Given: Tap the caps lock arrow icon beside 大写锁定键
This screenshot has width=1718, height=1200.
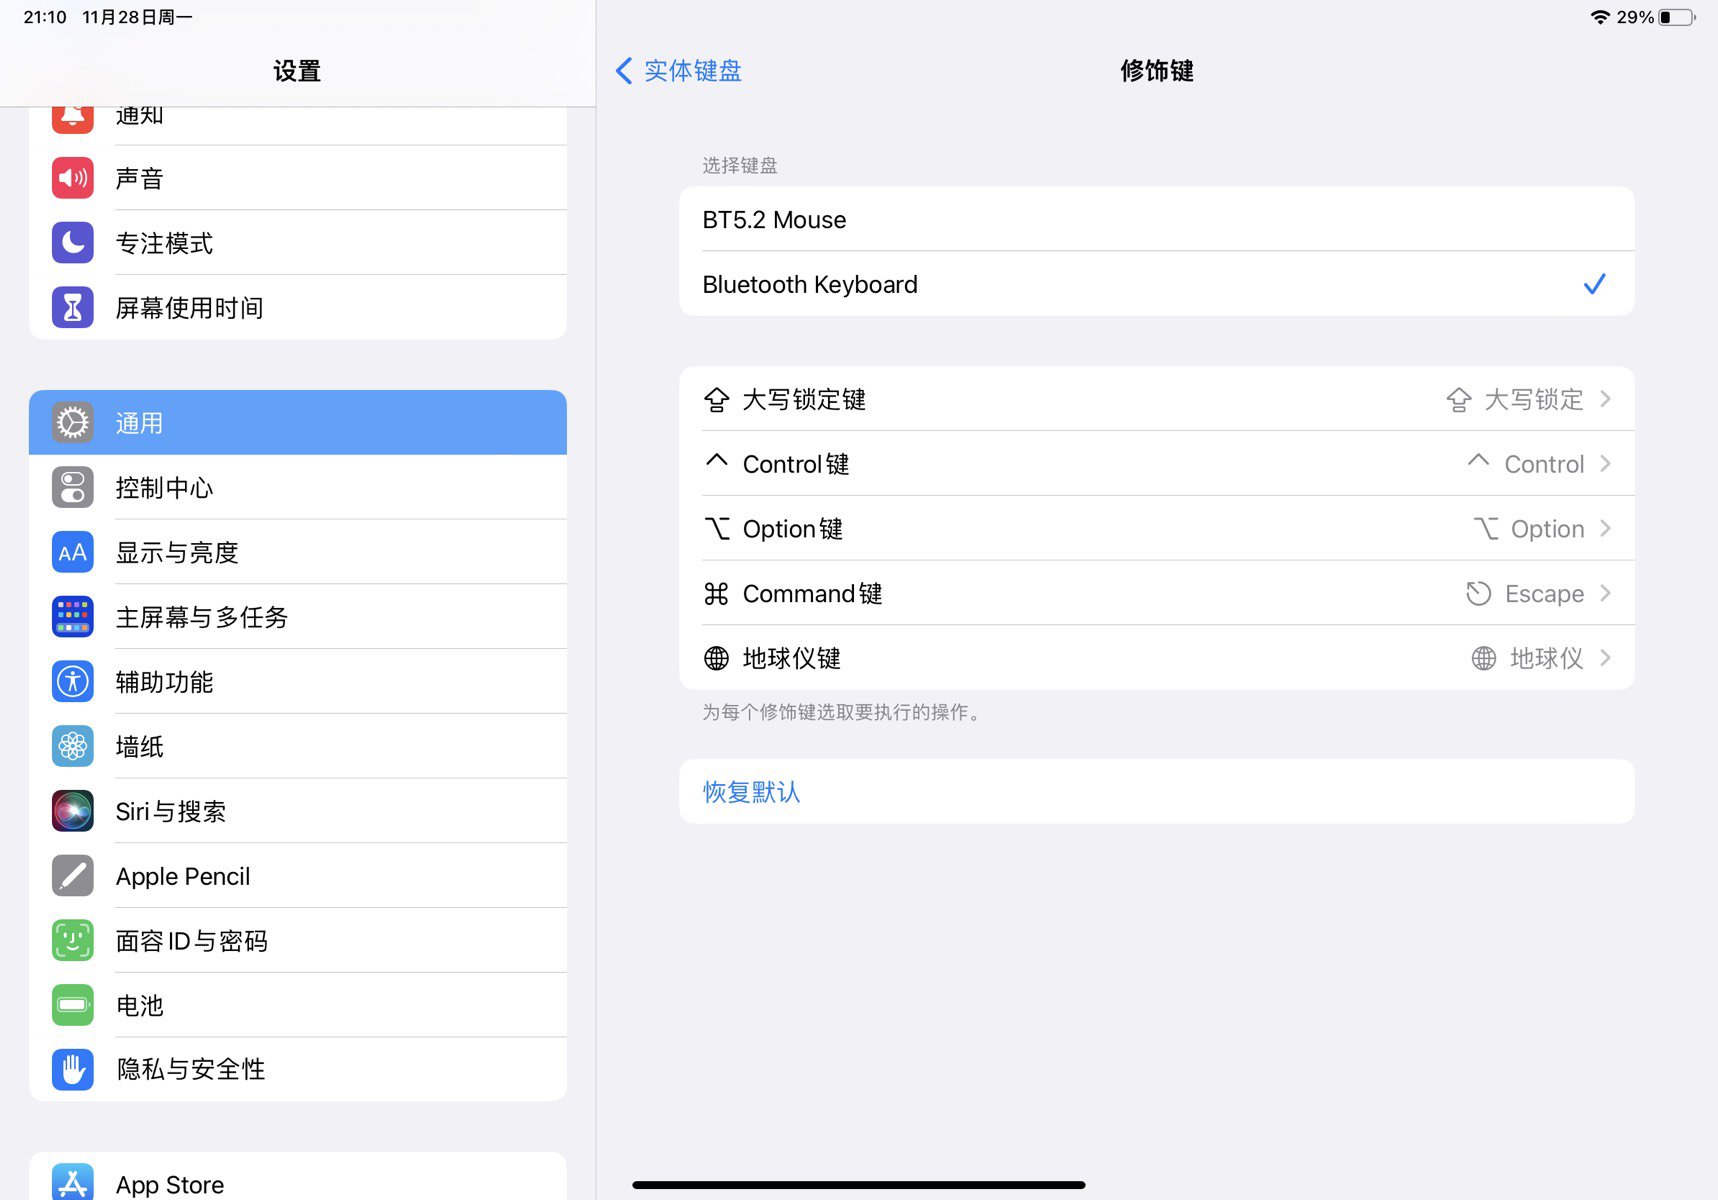Looking at the screenshot, I should click(x=716, y=400).
